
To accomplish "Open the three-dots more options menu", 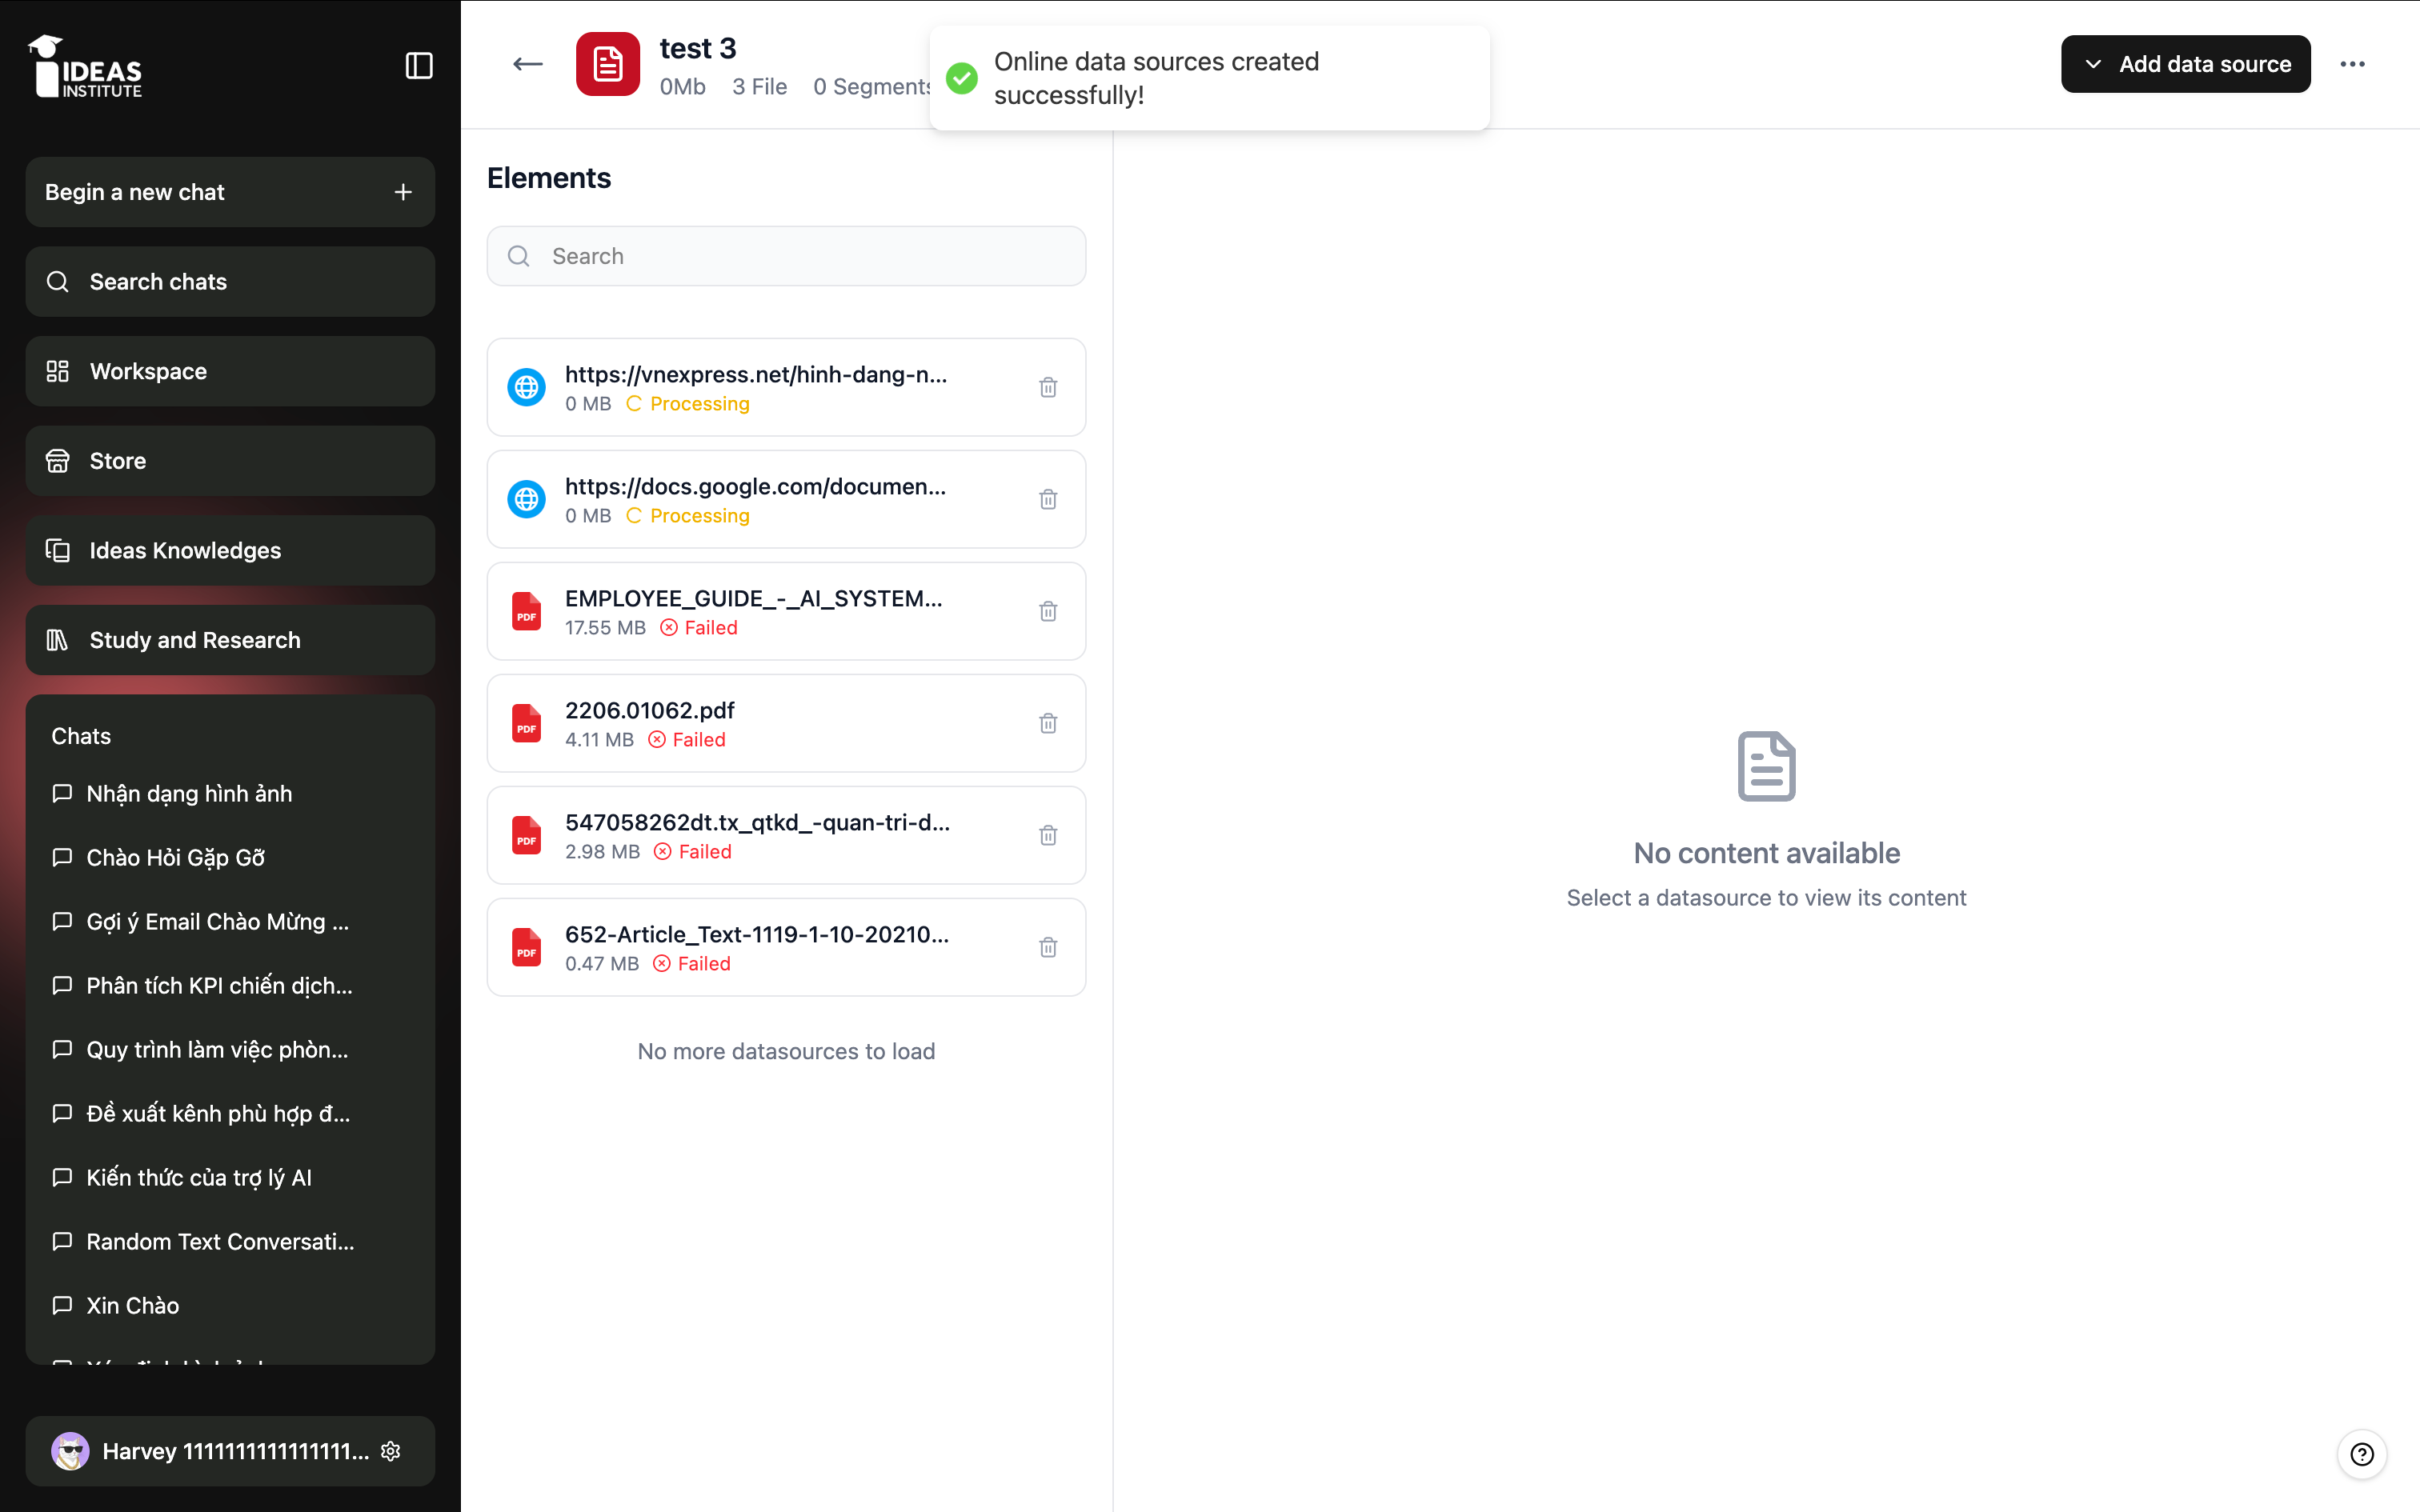I will tap(2352, 64).
